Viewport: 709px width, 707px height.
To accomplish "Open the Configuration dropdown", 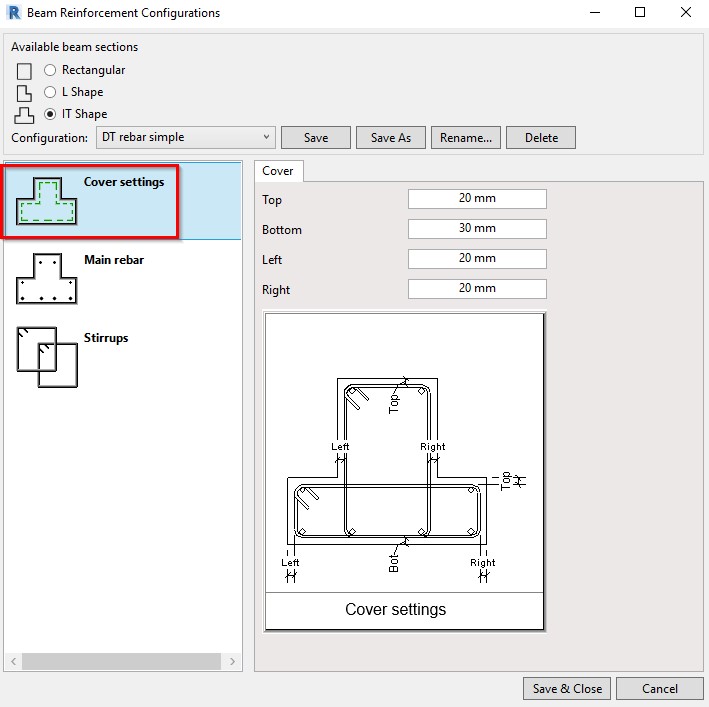I will (x=185, y=137).
